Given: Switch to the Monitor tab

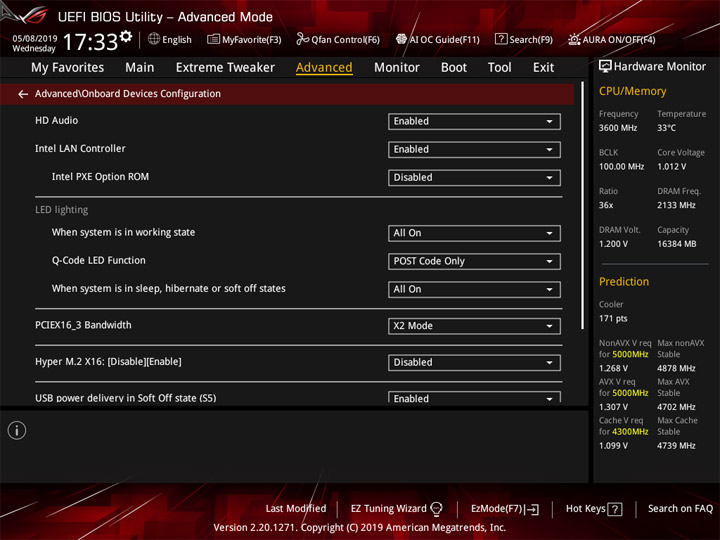Looking at the screenshot, I should coord(397,68).
